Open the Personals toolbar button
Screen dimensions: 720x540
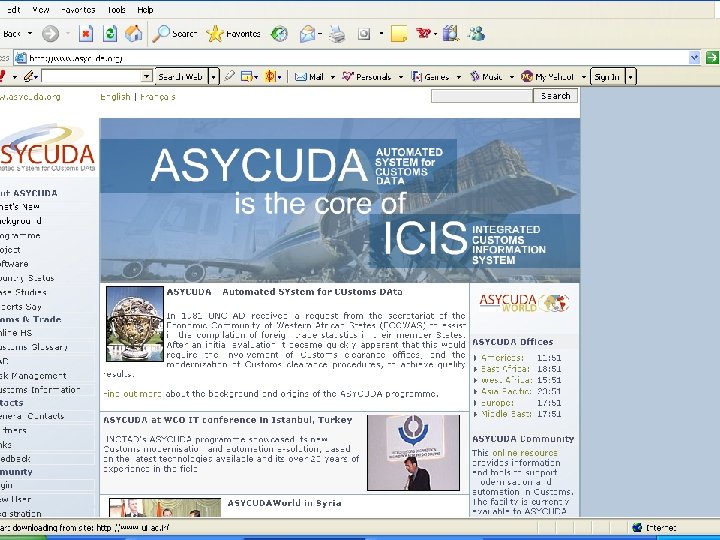tap(367, 77)
